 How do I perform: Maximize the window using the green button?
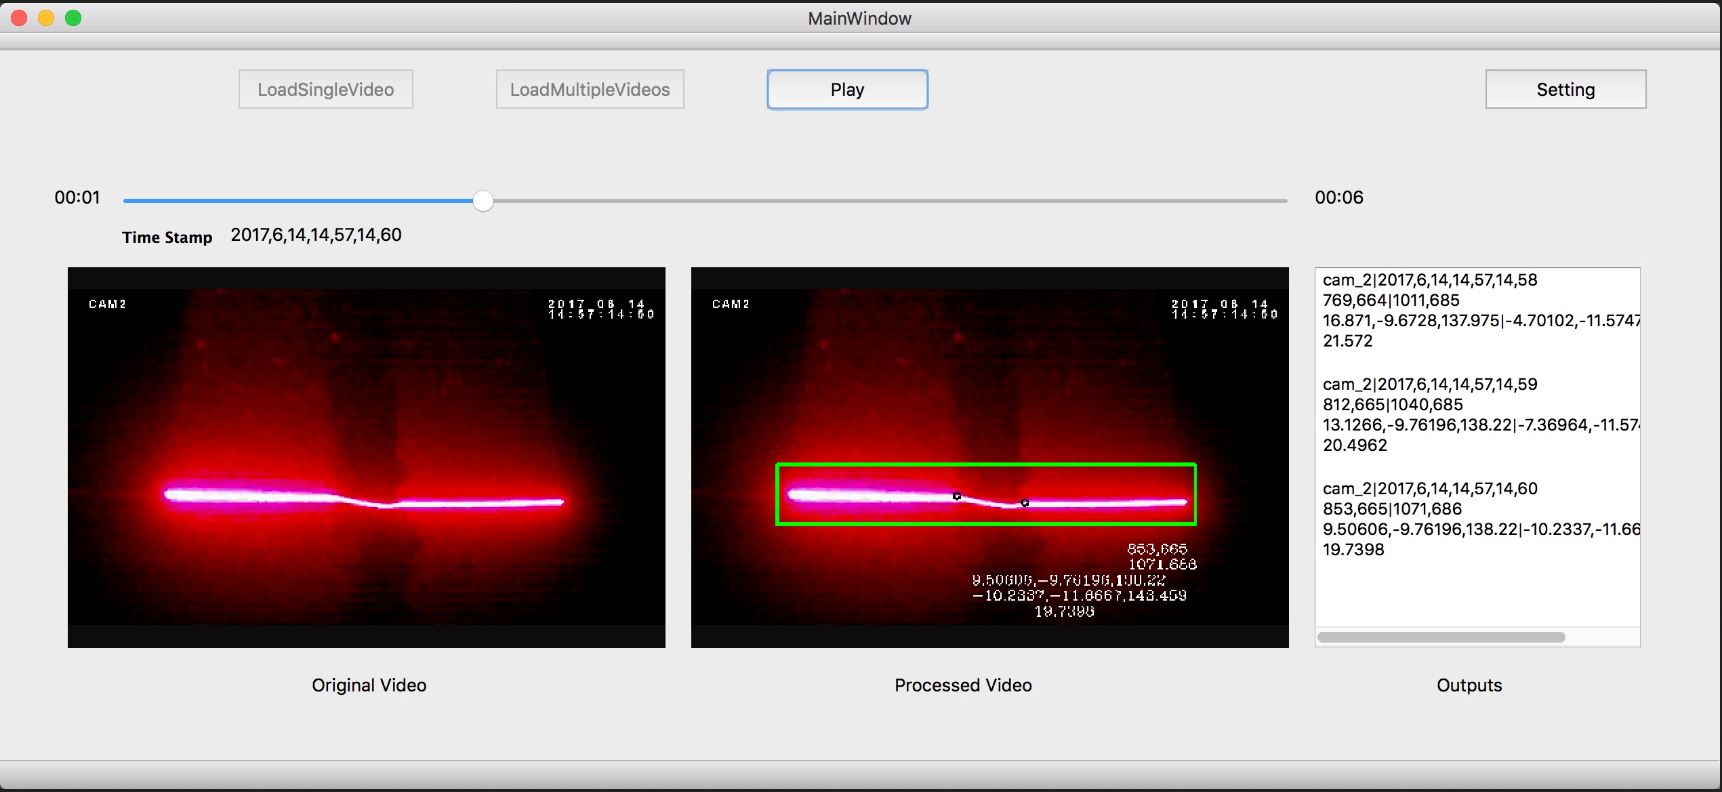(73, 18)
